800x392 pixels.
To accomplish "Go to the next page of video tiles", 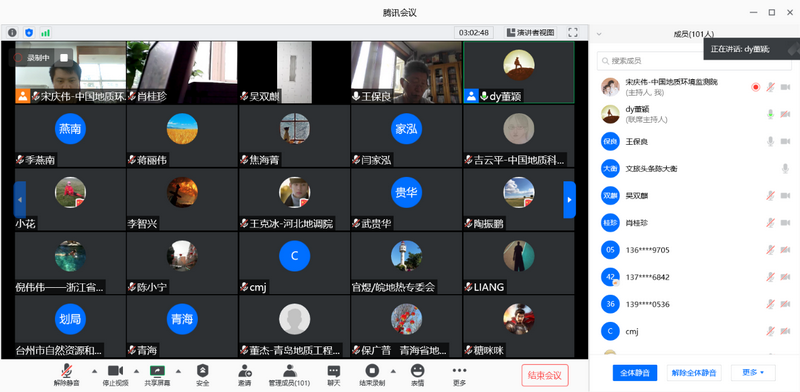I will click(x=569, y=200).
